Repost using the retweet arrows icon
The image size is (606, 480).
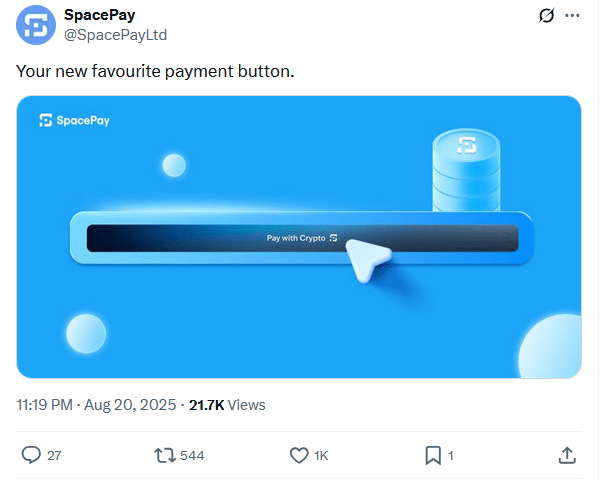click(x=165, y=455)
